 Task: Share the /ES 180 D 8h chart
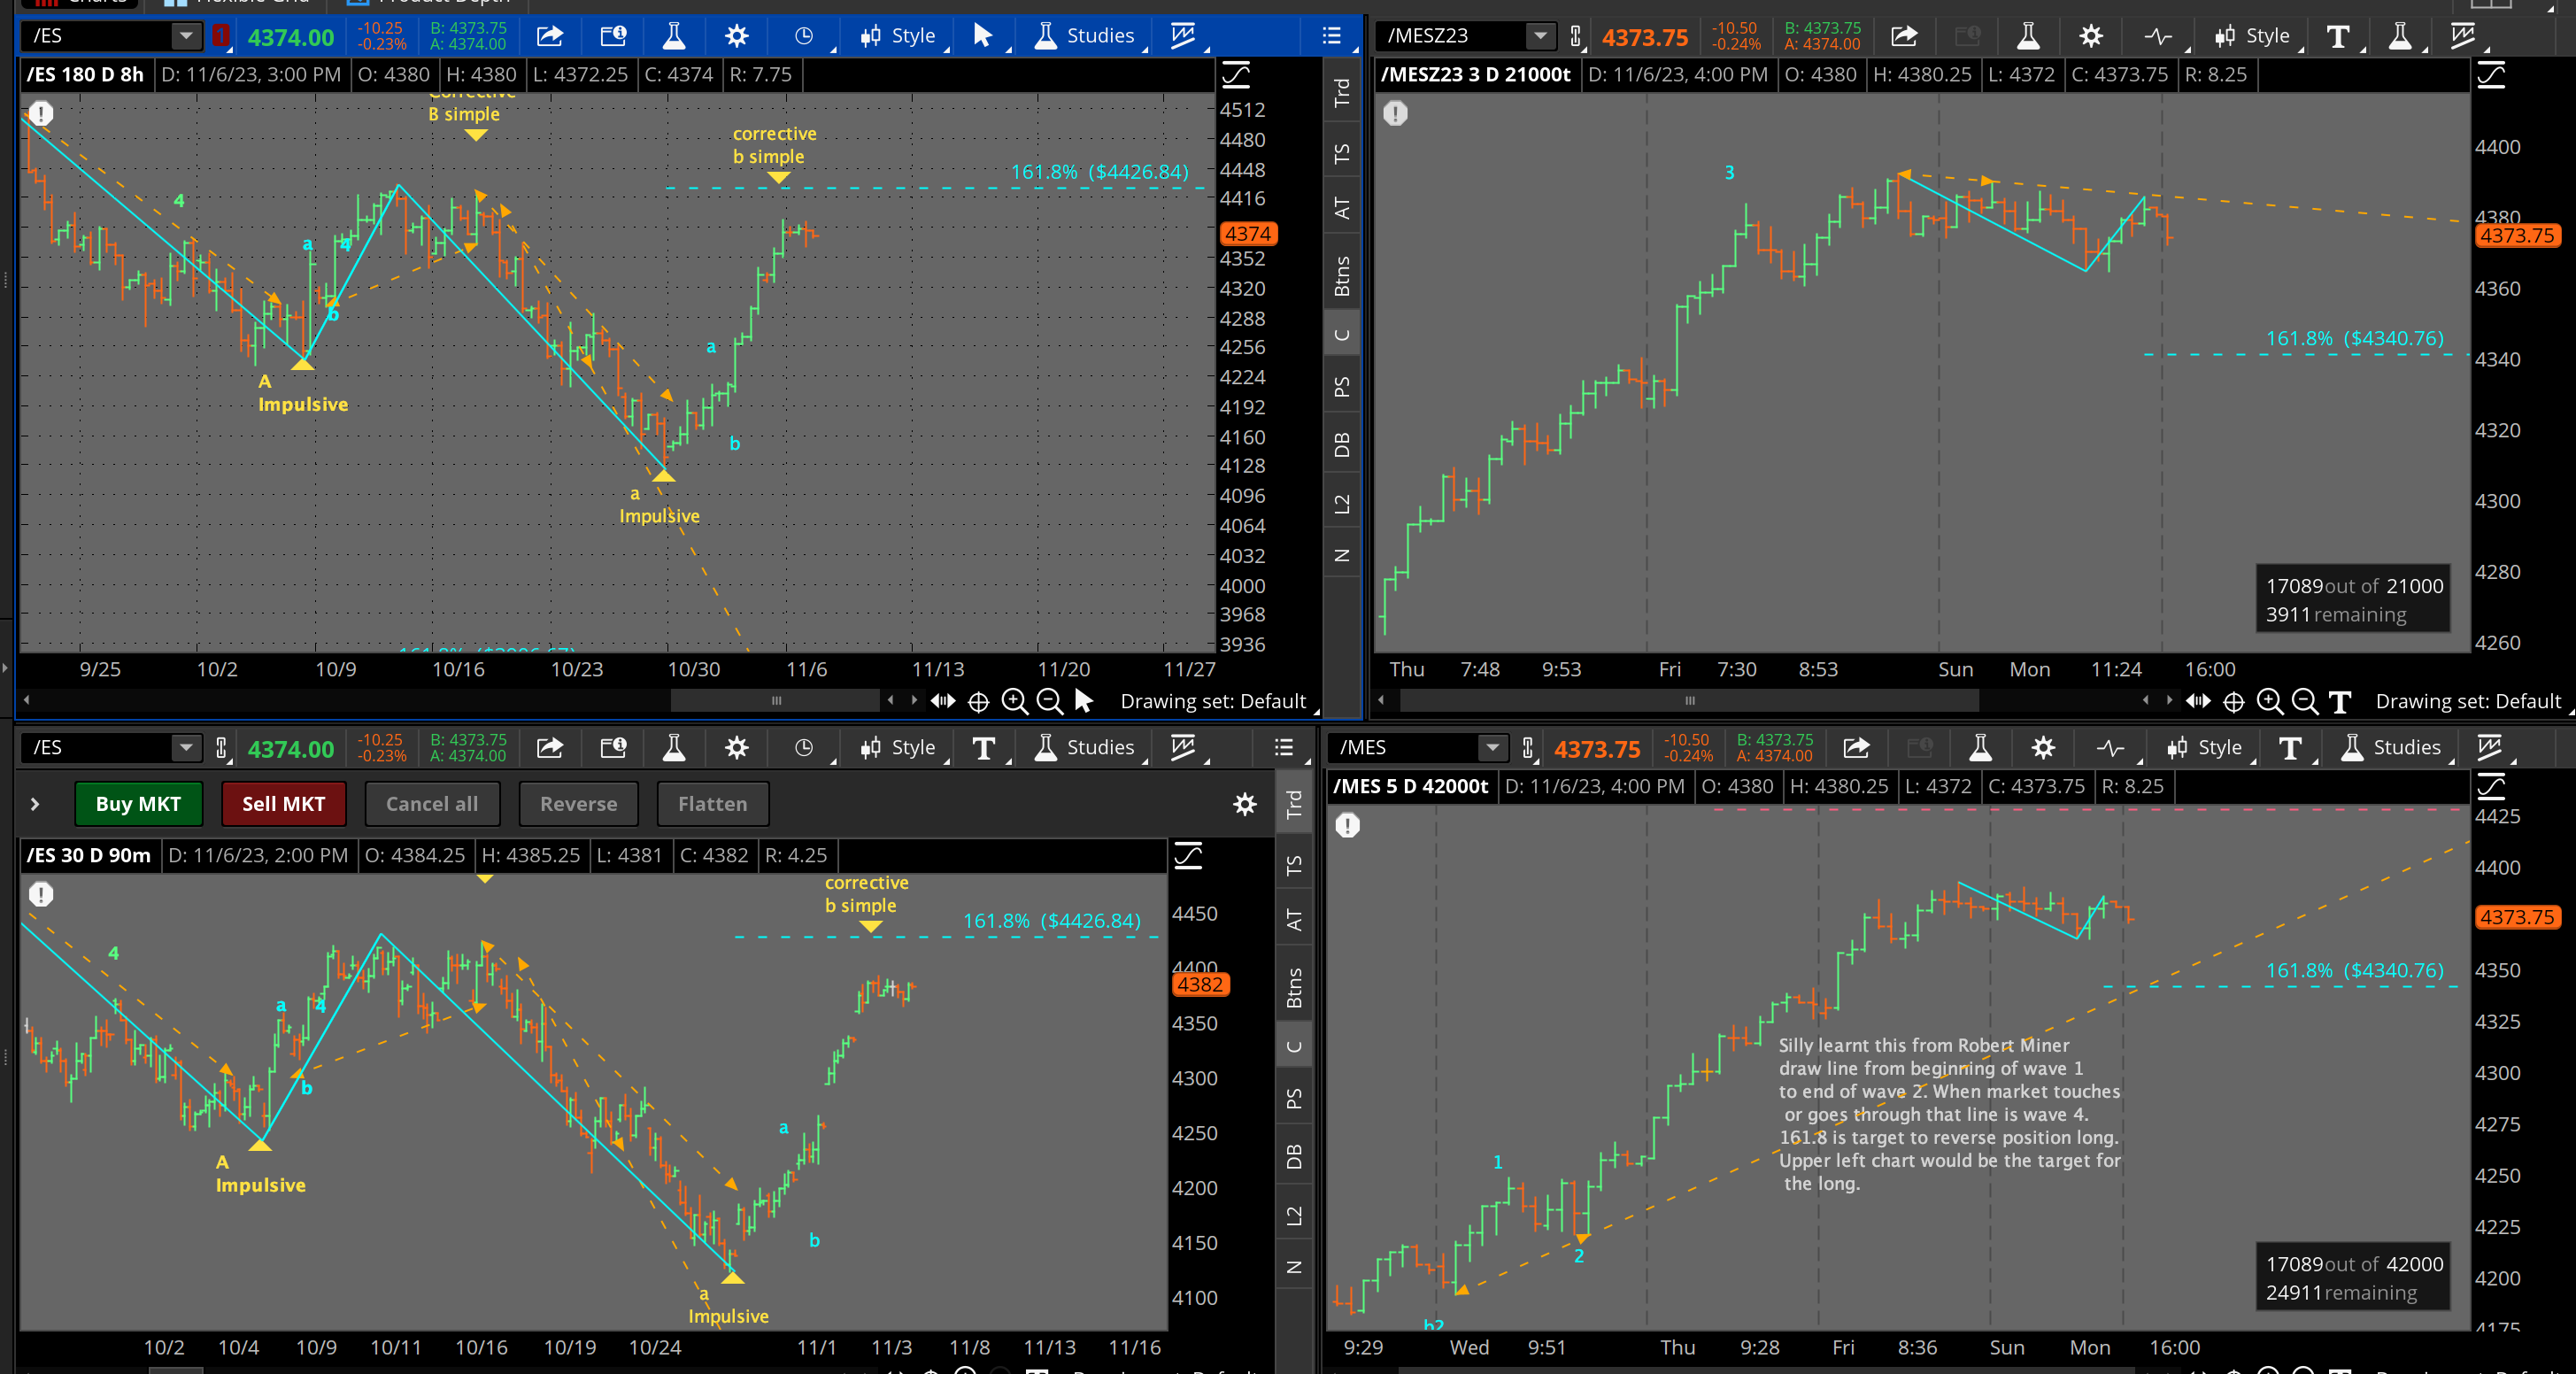coord(550,36)
